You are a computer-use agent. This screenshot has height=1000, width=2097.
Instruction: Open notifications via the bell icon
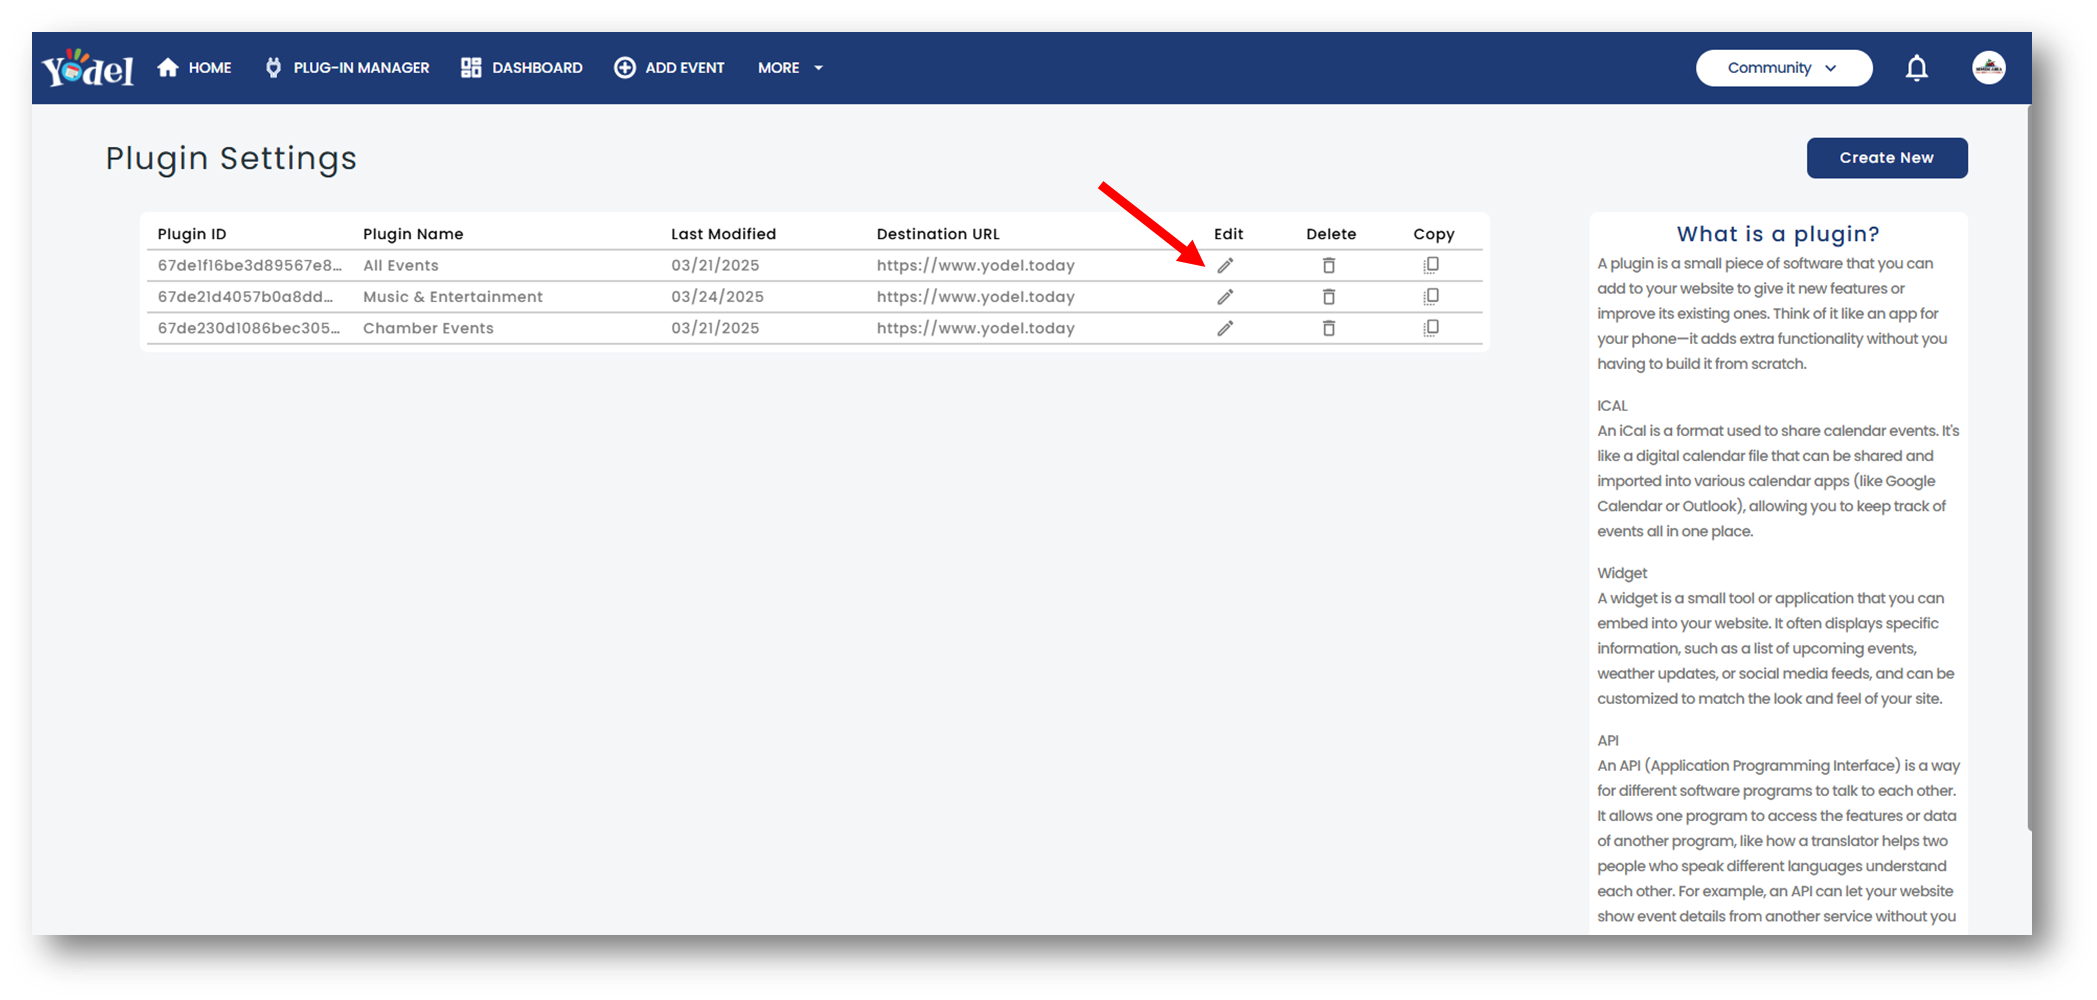pyautogui.click(x=1917, y=67)
